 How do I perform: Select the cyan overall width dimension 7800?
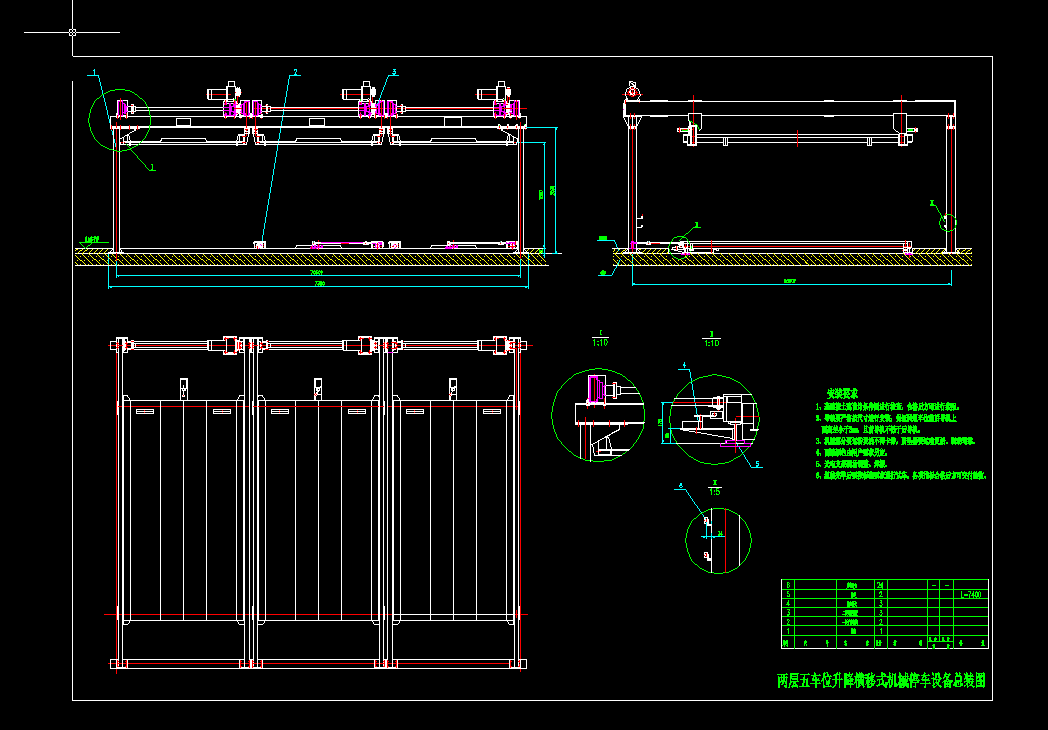(318, 282)
